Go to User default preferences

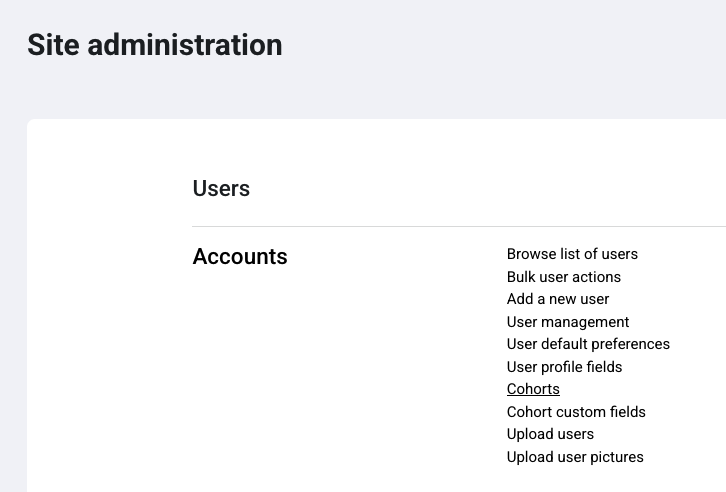click(588, 344)
